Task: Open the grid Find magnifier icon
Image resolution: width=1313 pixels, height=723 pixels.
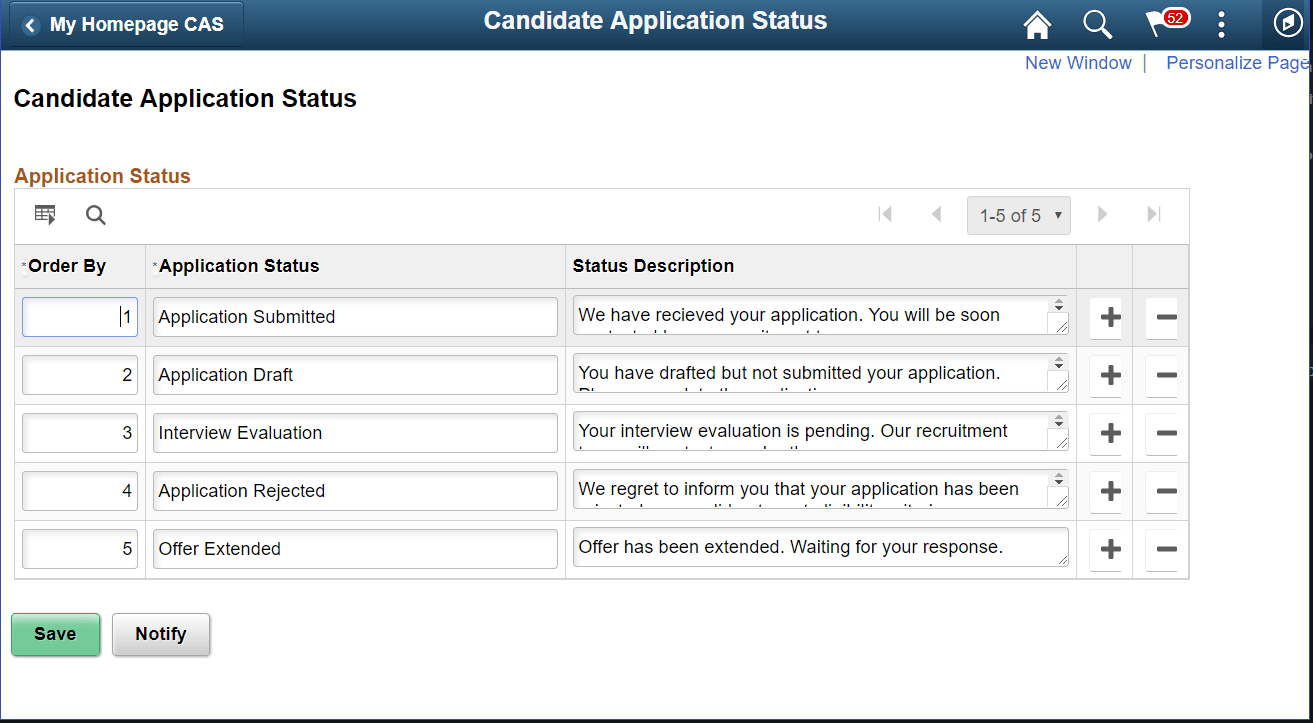Action: [x=95, y=215]
